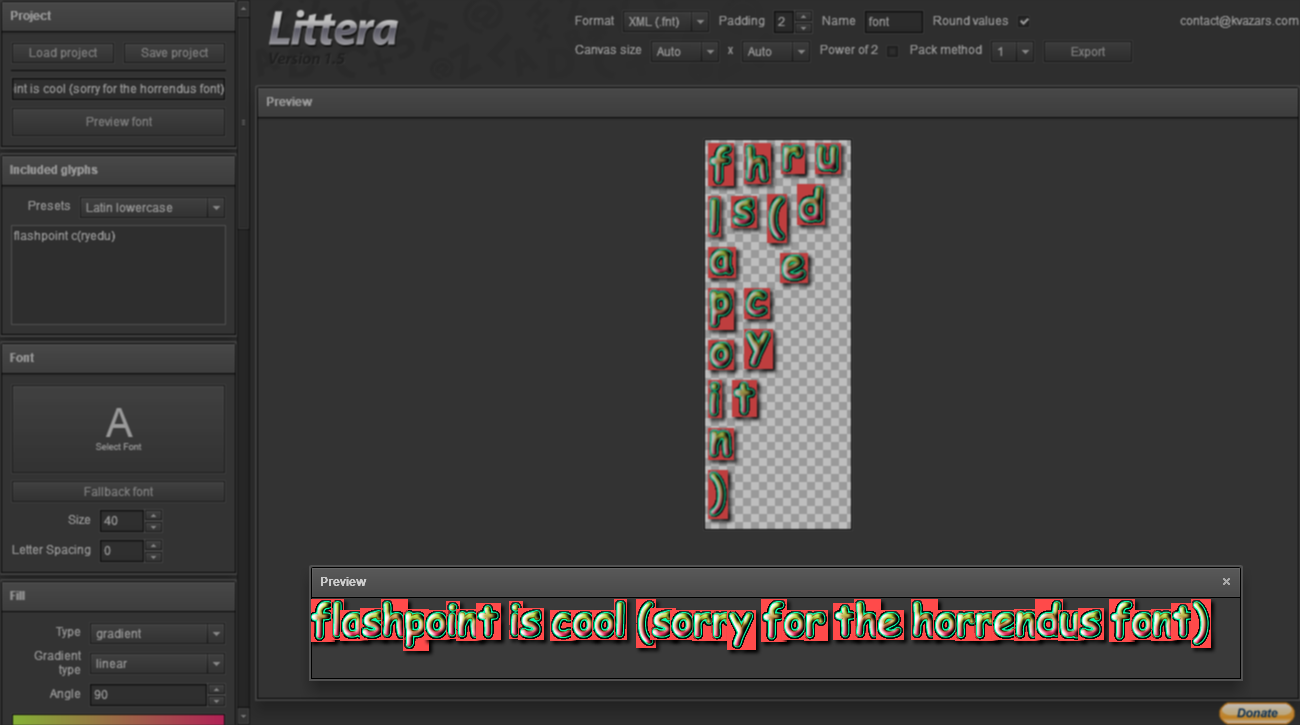Click the Project panel header
1300x725 pixels.
coord(119,16)
